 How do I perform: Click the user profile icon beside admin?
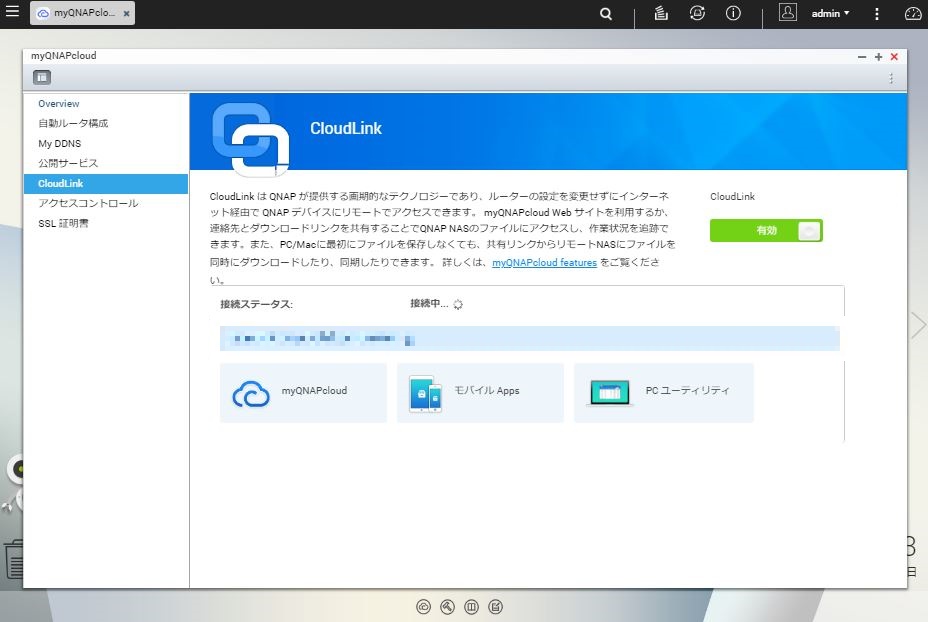pos(788,12)
